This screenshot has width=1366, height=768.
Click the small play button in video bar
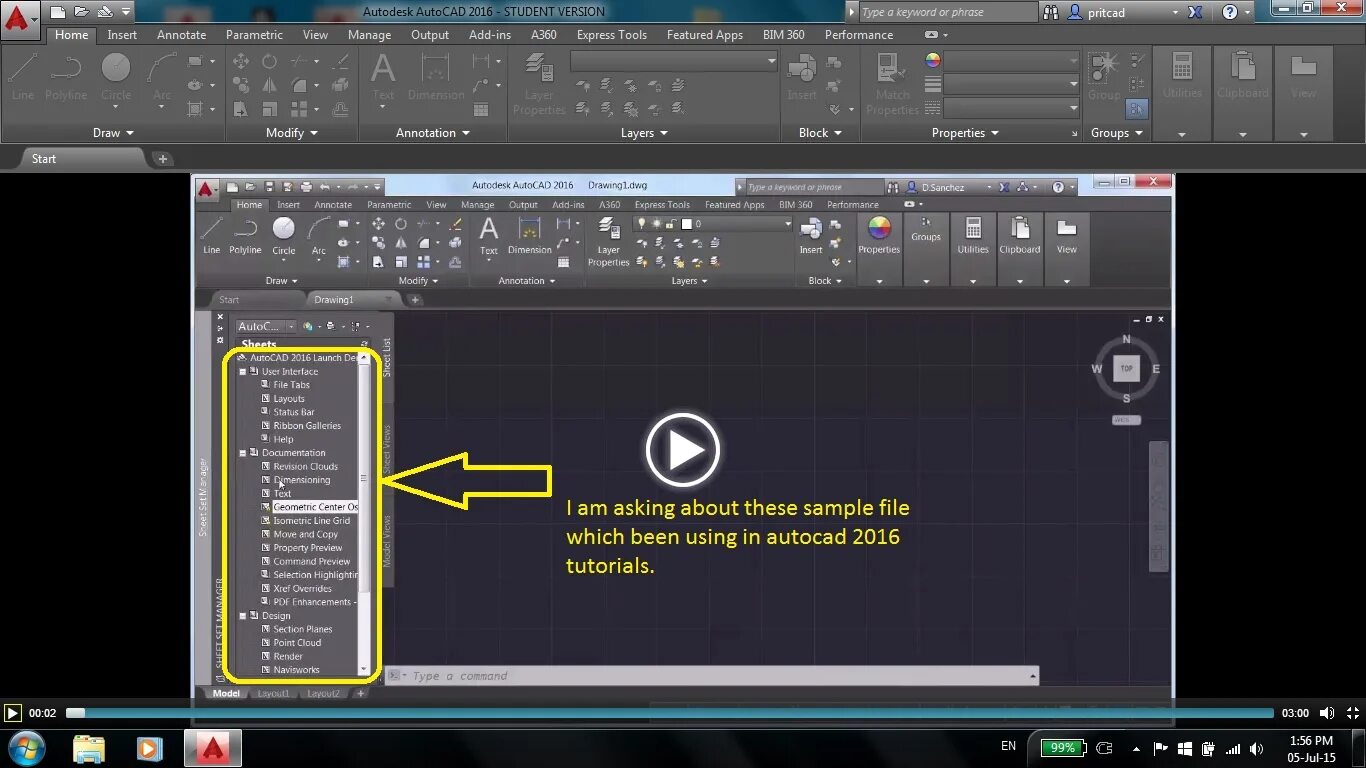12,713
